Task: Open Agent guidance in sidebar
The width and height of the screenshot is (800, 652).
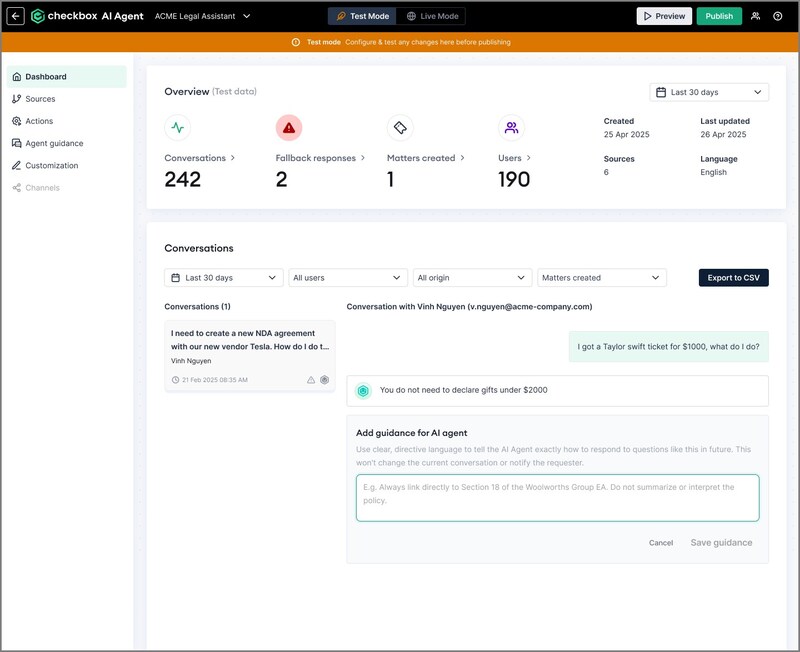Action: [x=67, y=143]
